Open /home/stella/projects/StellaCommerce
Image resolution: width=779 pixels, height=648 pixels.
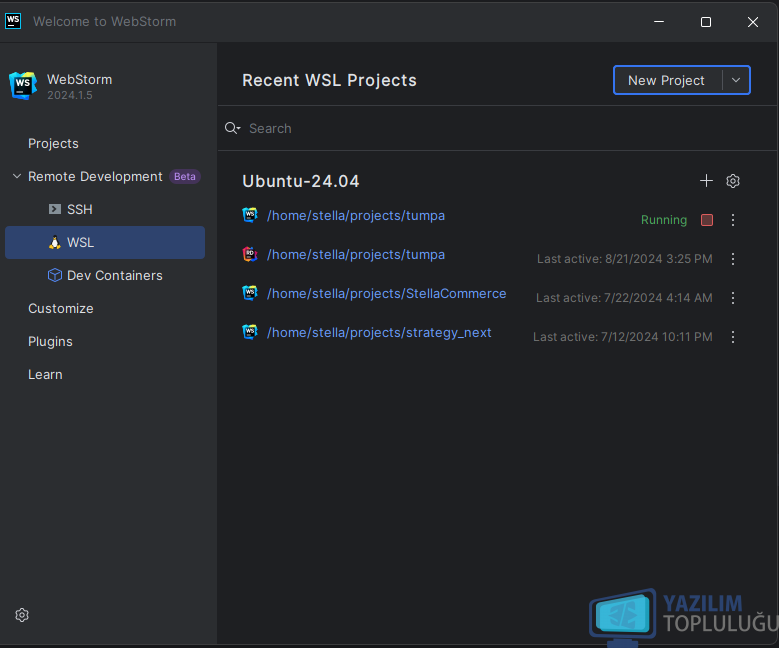pos(387,294)
